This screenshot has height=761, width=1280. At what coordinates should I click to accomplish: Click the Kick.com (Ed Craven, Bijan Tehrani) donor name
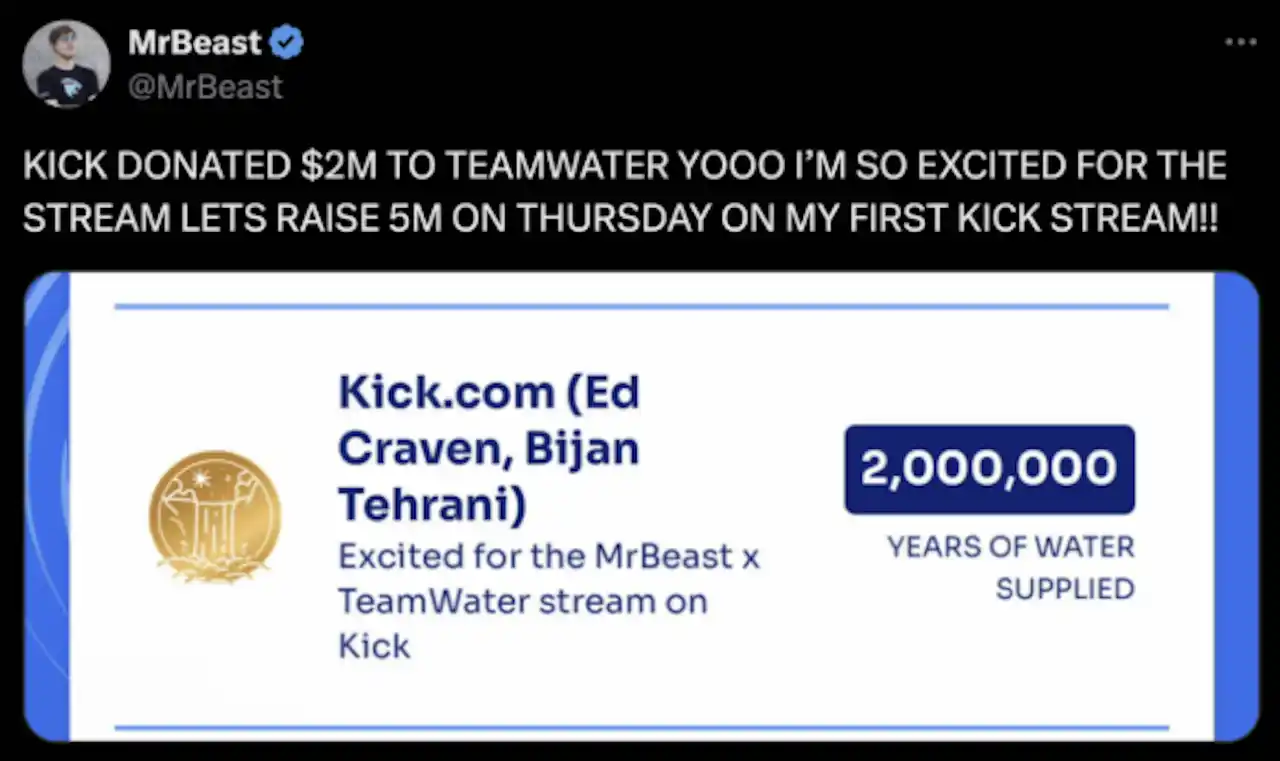(x=489, y=449)
